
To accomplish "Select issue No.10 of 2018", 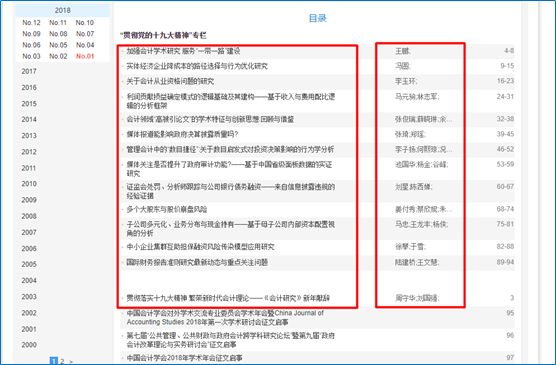I will click(85, 23).
